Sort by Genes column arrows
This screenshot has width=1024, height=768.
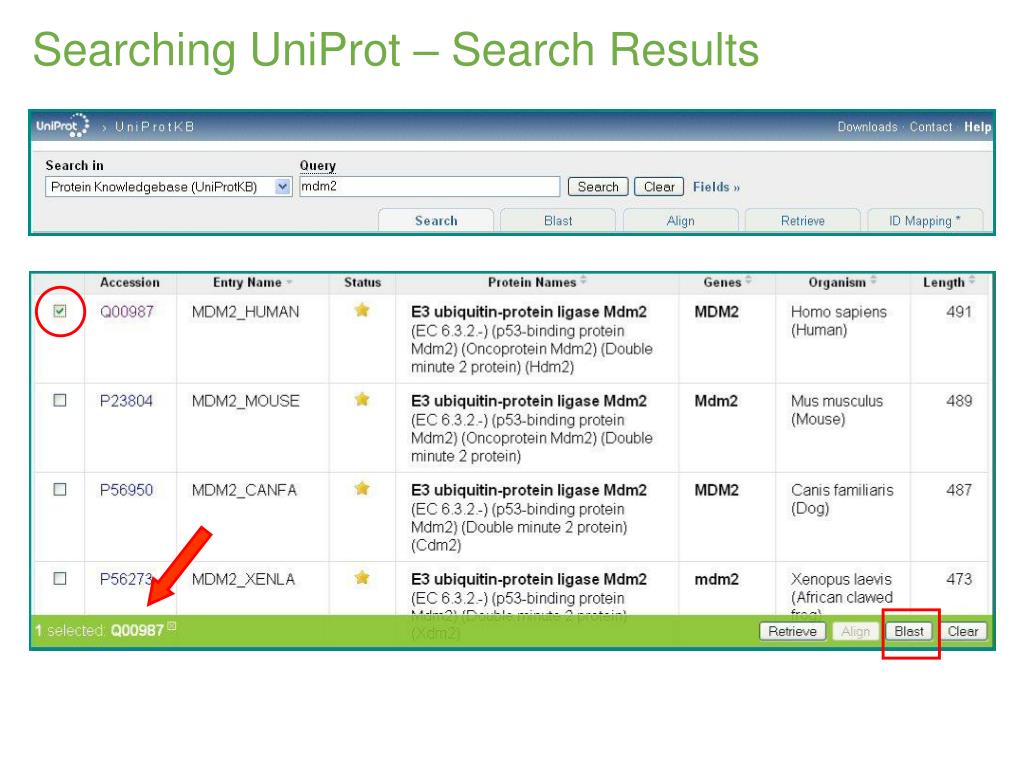(748, 280)
